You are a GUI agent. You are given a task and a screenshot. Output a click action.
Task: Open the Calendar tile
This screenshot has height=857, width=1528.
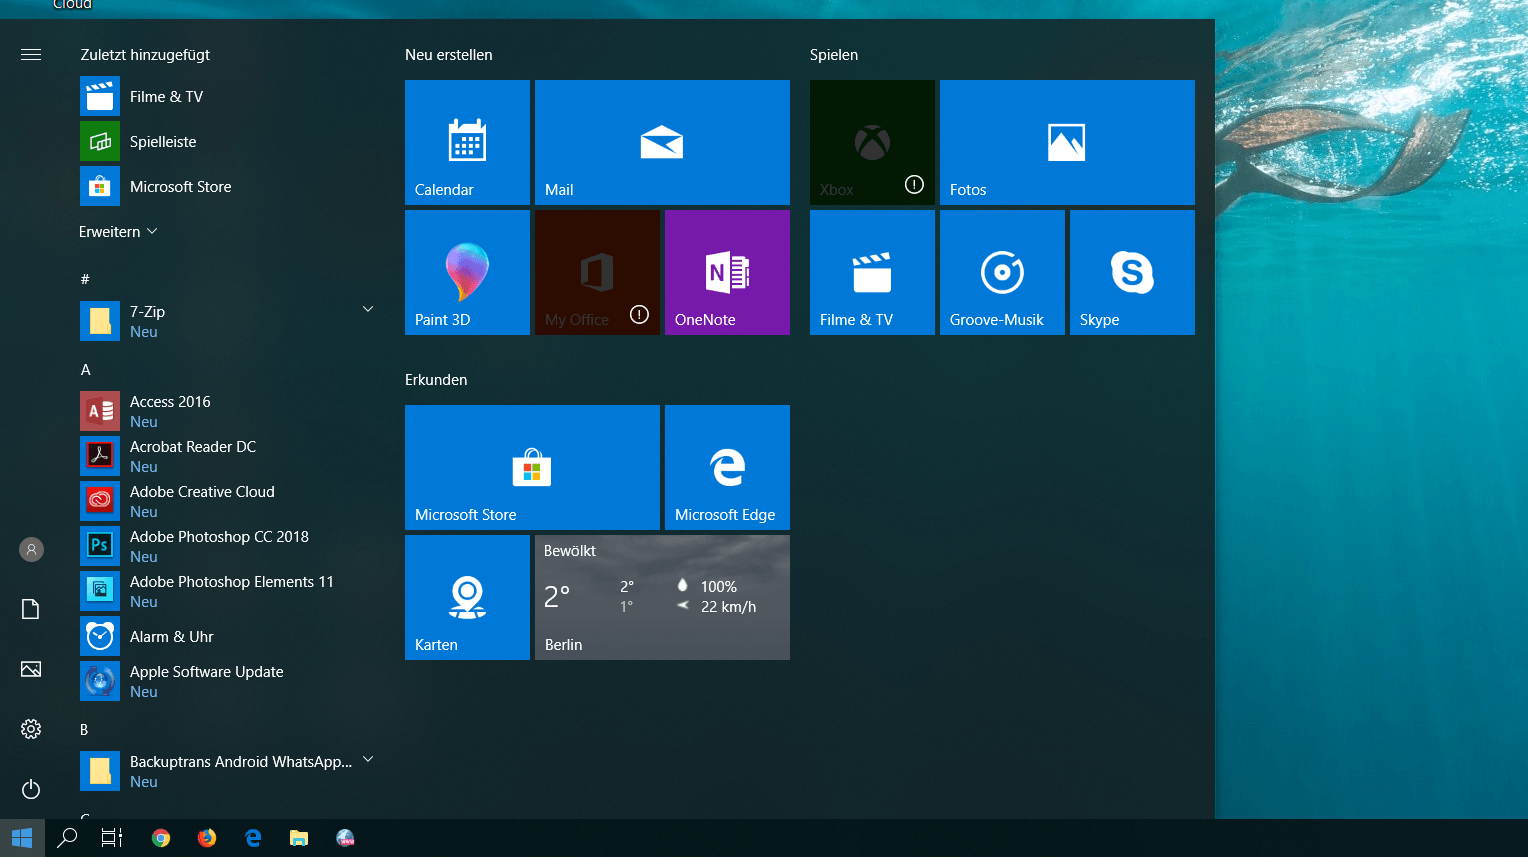(467, 142)
